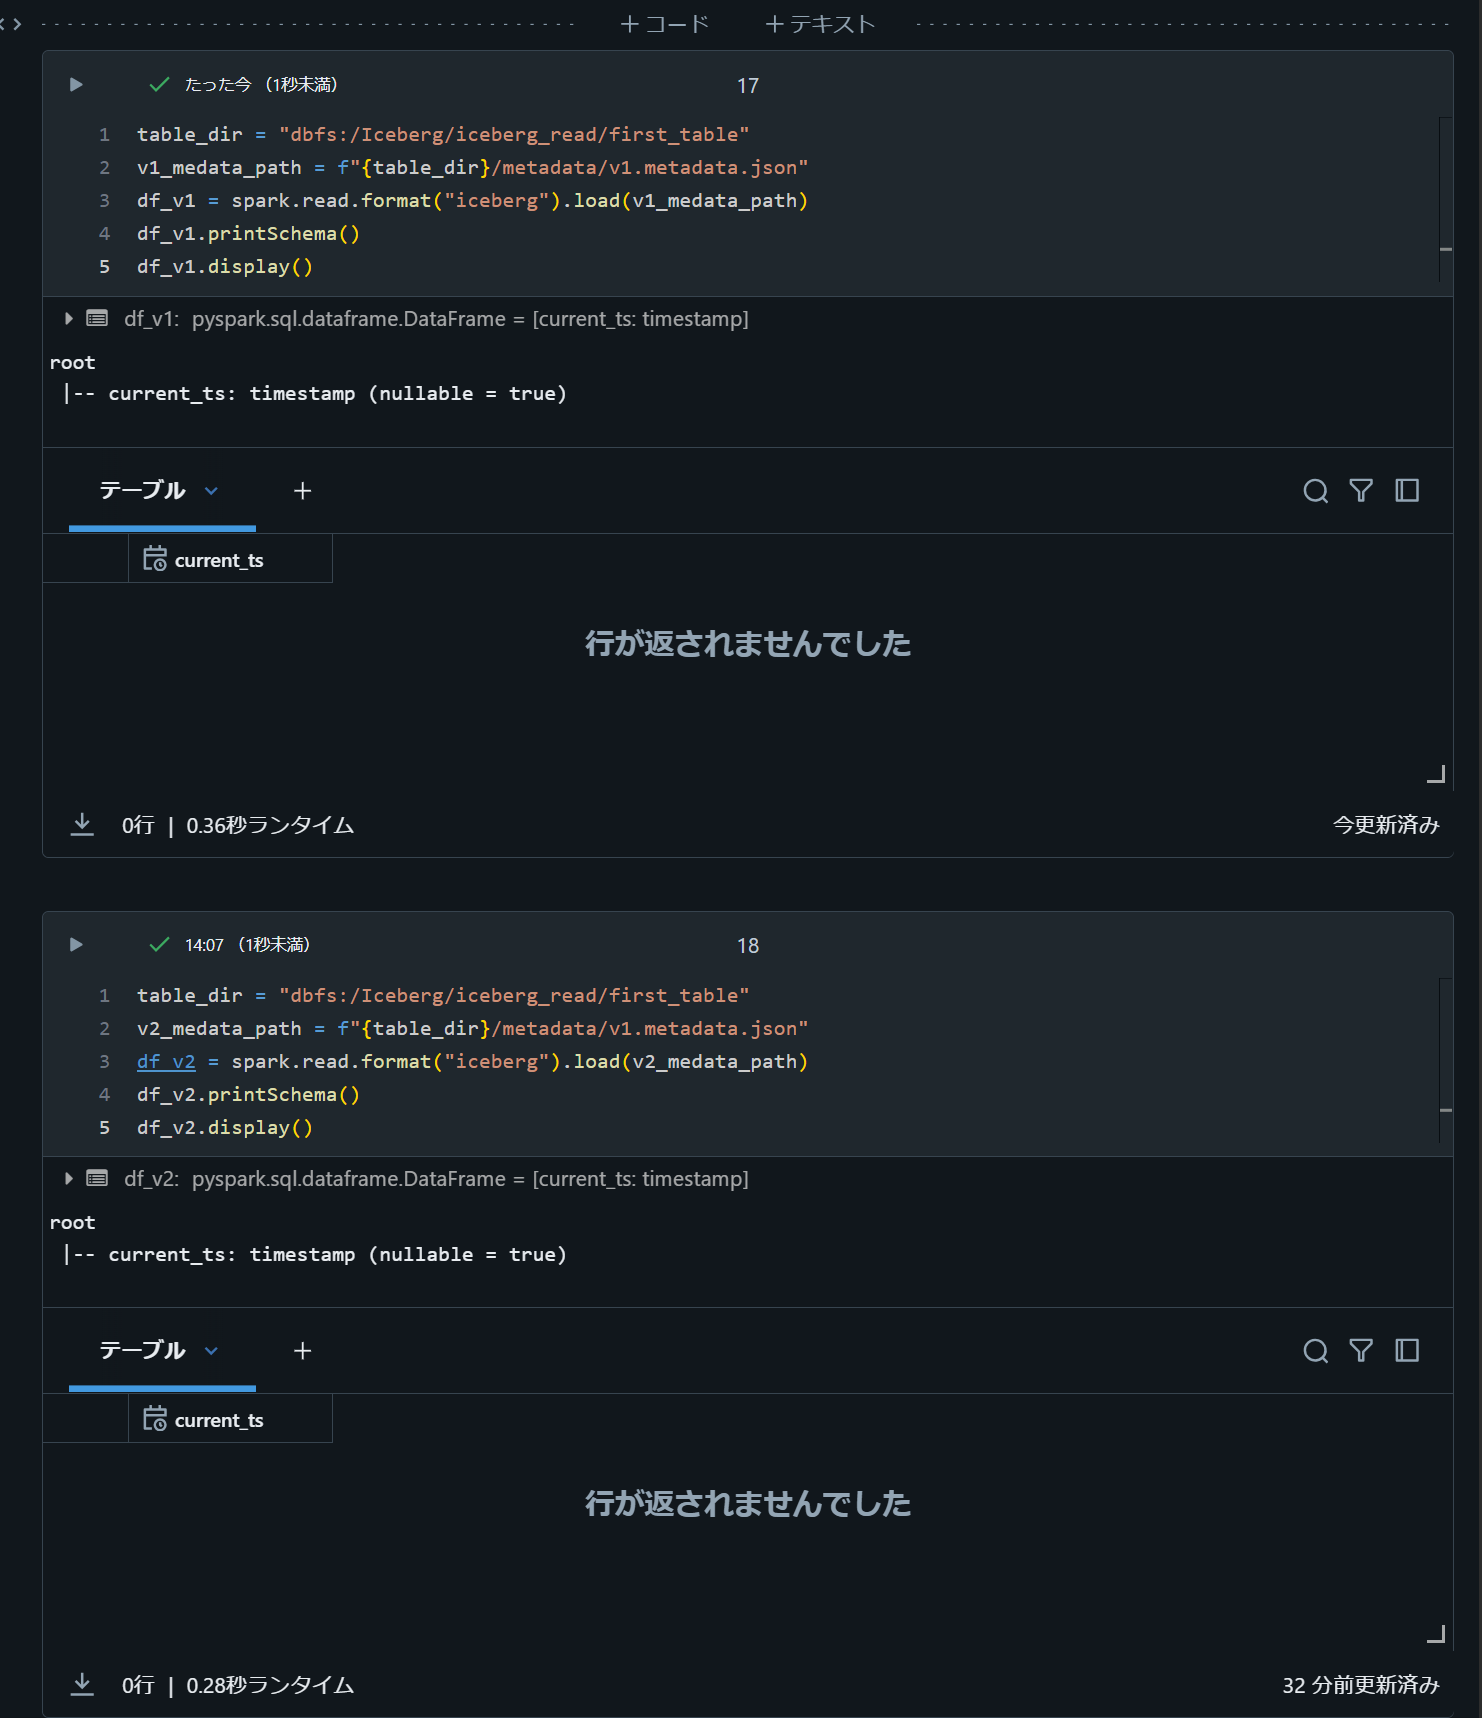Select the テーブル tab in cell 17 output

tap(142, 491)
